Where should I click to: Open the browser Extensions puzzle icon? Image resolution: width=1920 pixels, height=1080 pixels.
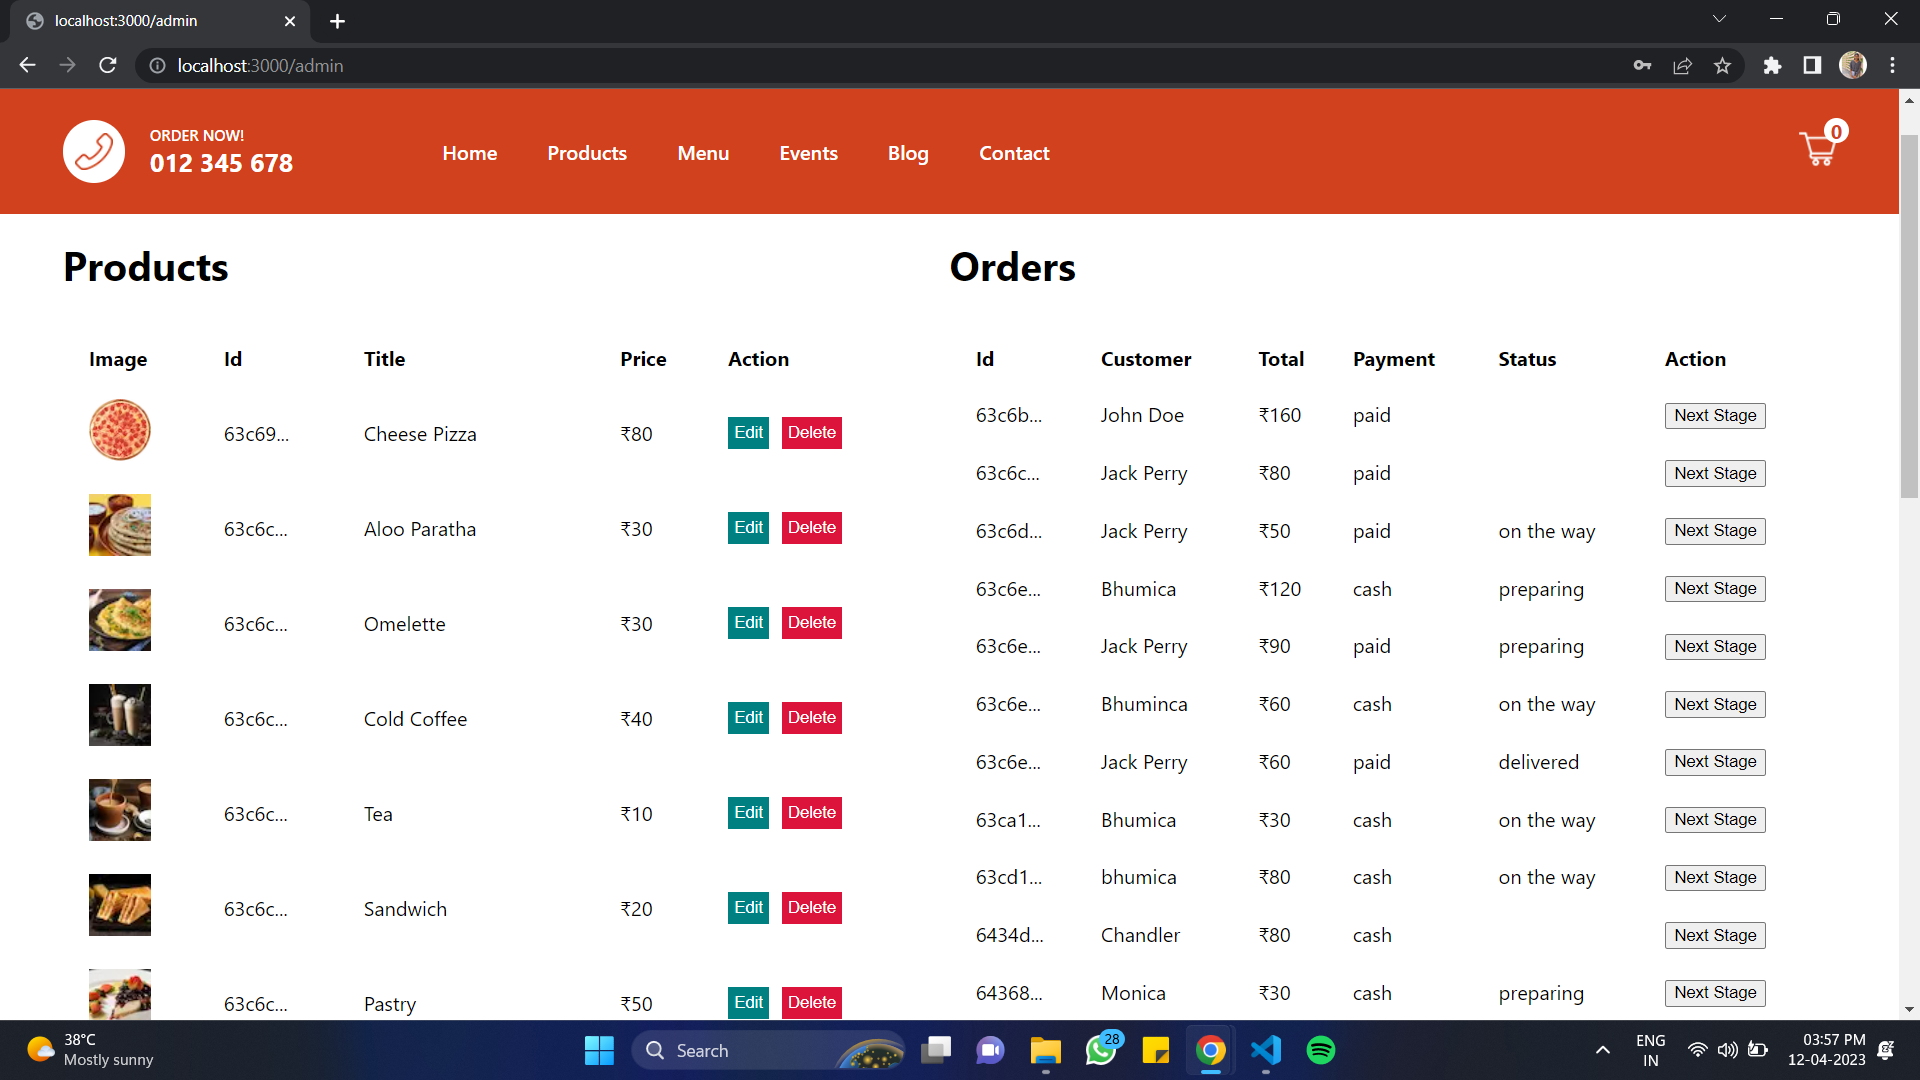point(1772,65)
